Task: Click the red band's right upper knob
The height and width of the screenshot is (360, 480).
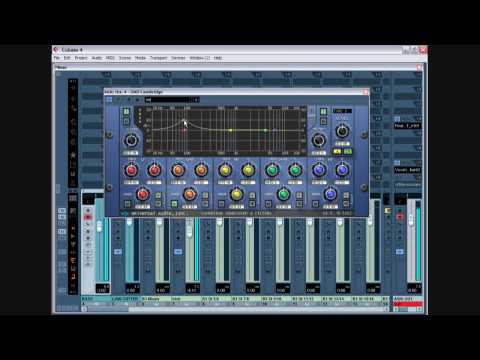Action: (154, 170)
